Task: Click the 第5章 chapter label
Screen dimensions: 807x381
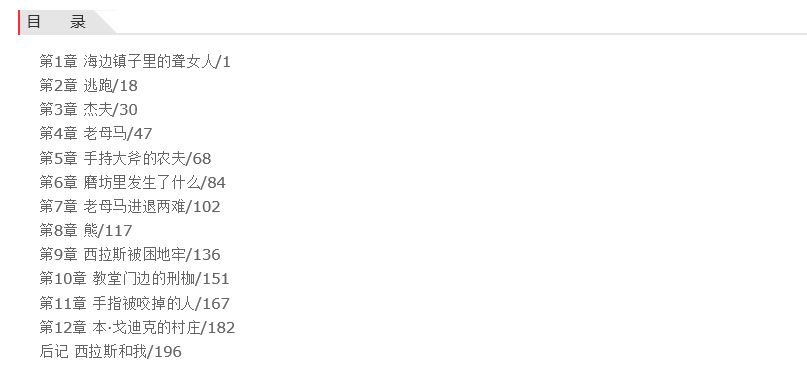Action: pyautogui.click(x=58, y=159)
